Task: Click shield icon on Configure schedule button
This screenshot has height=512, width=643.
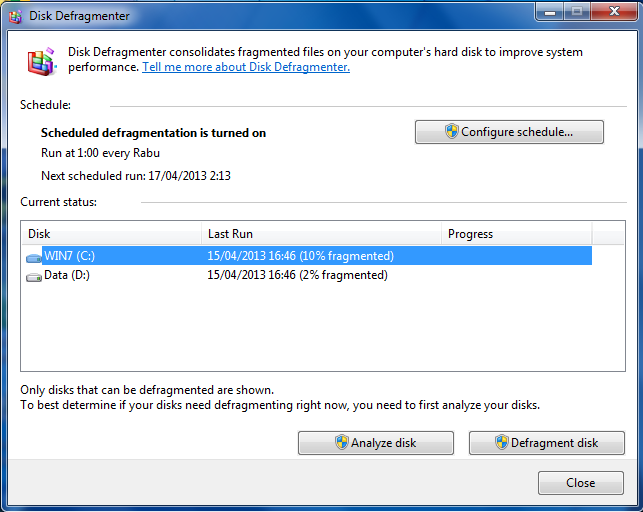Action: click(451, 132)
